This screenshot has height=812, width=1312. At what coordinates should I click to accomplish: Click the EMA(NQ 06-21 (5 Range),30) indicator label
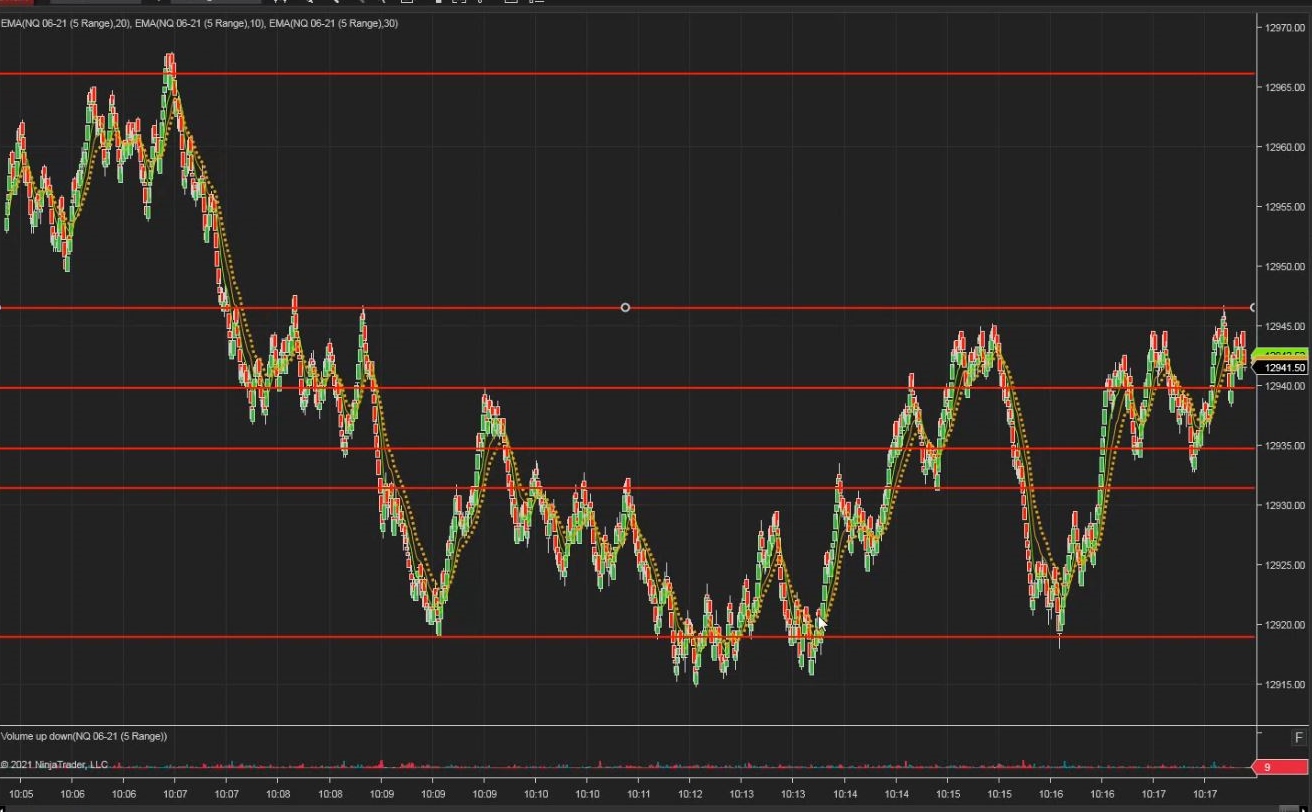coord(334,23)
